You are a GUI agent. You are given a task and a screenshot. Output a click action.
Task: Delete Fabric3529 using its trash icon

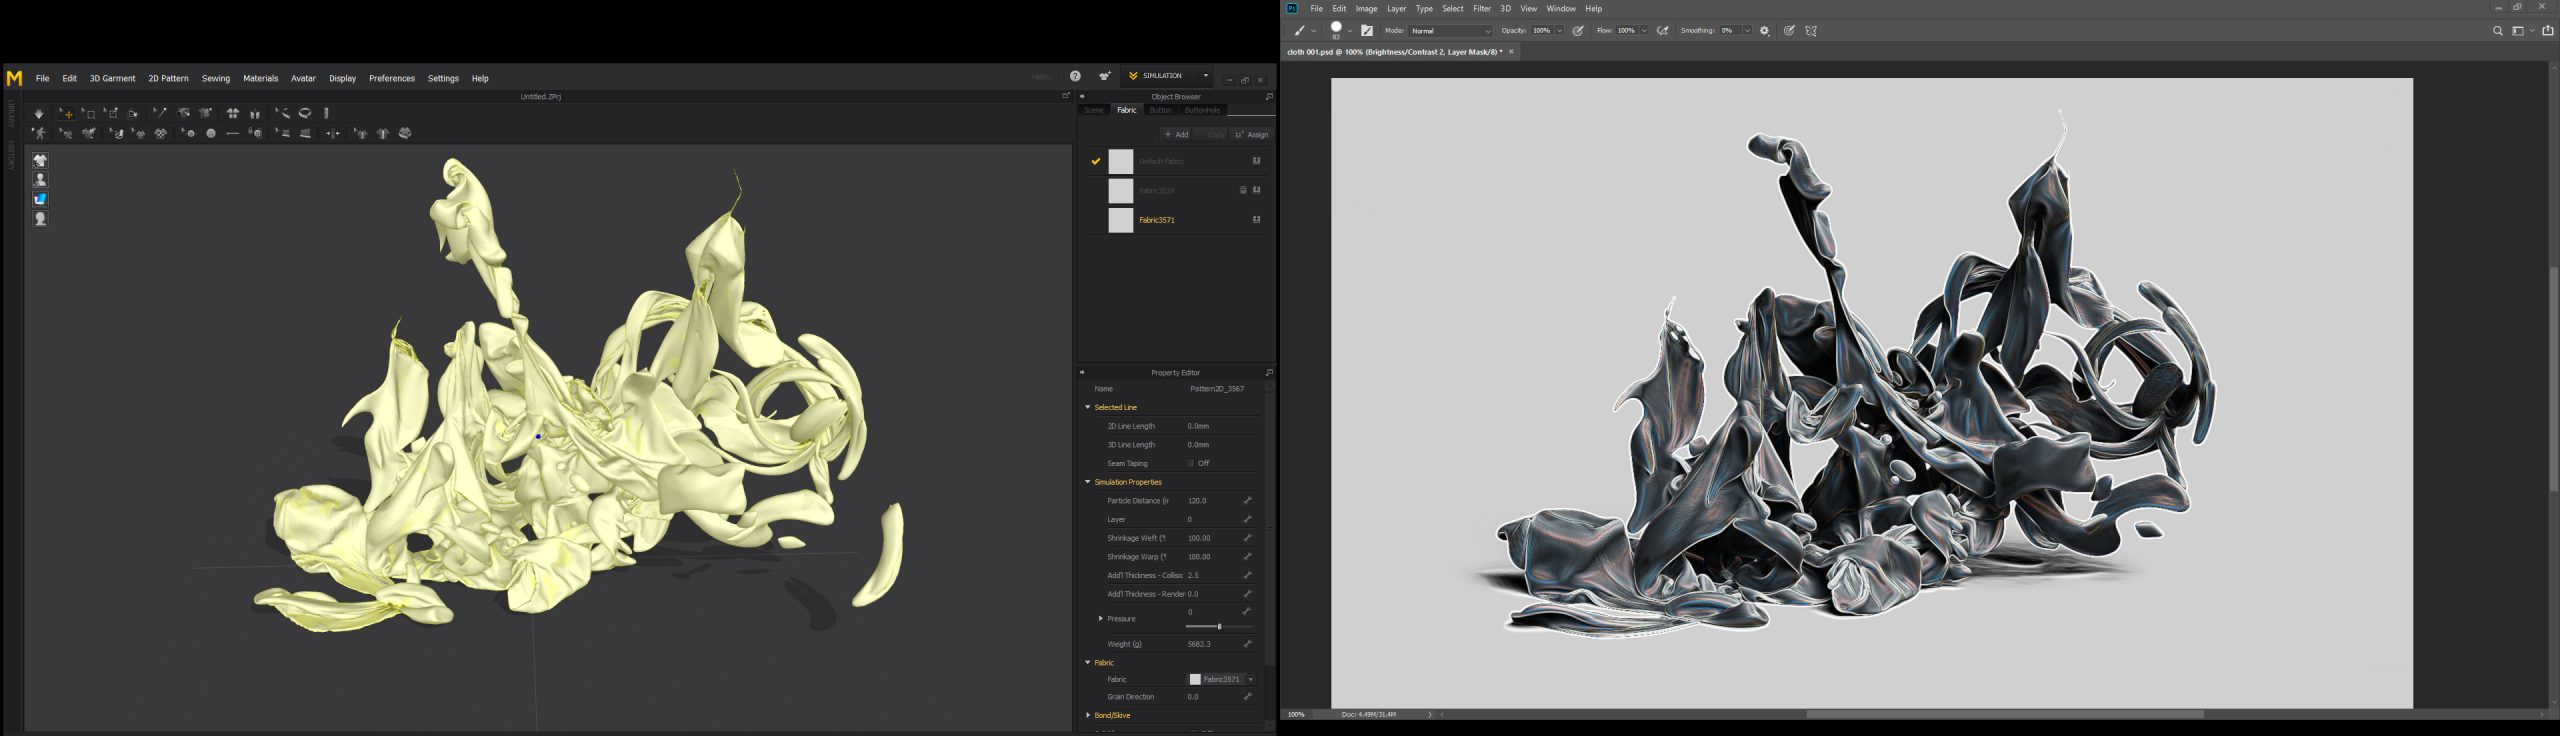(x=1243, y=190)
